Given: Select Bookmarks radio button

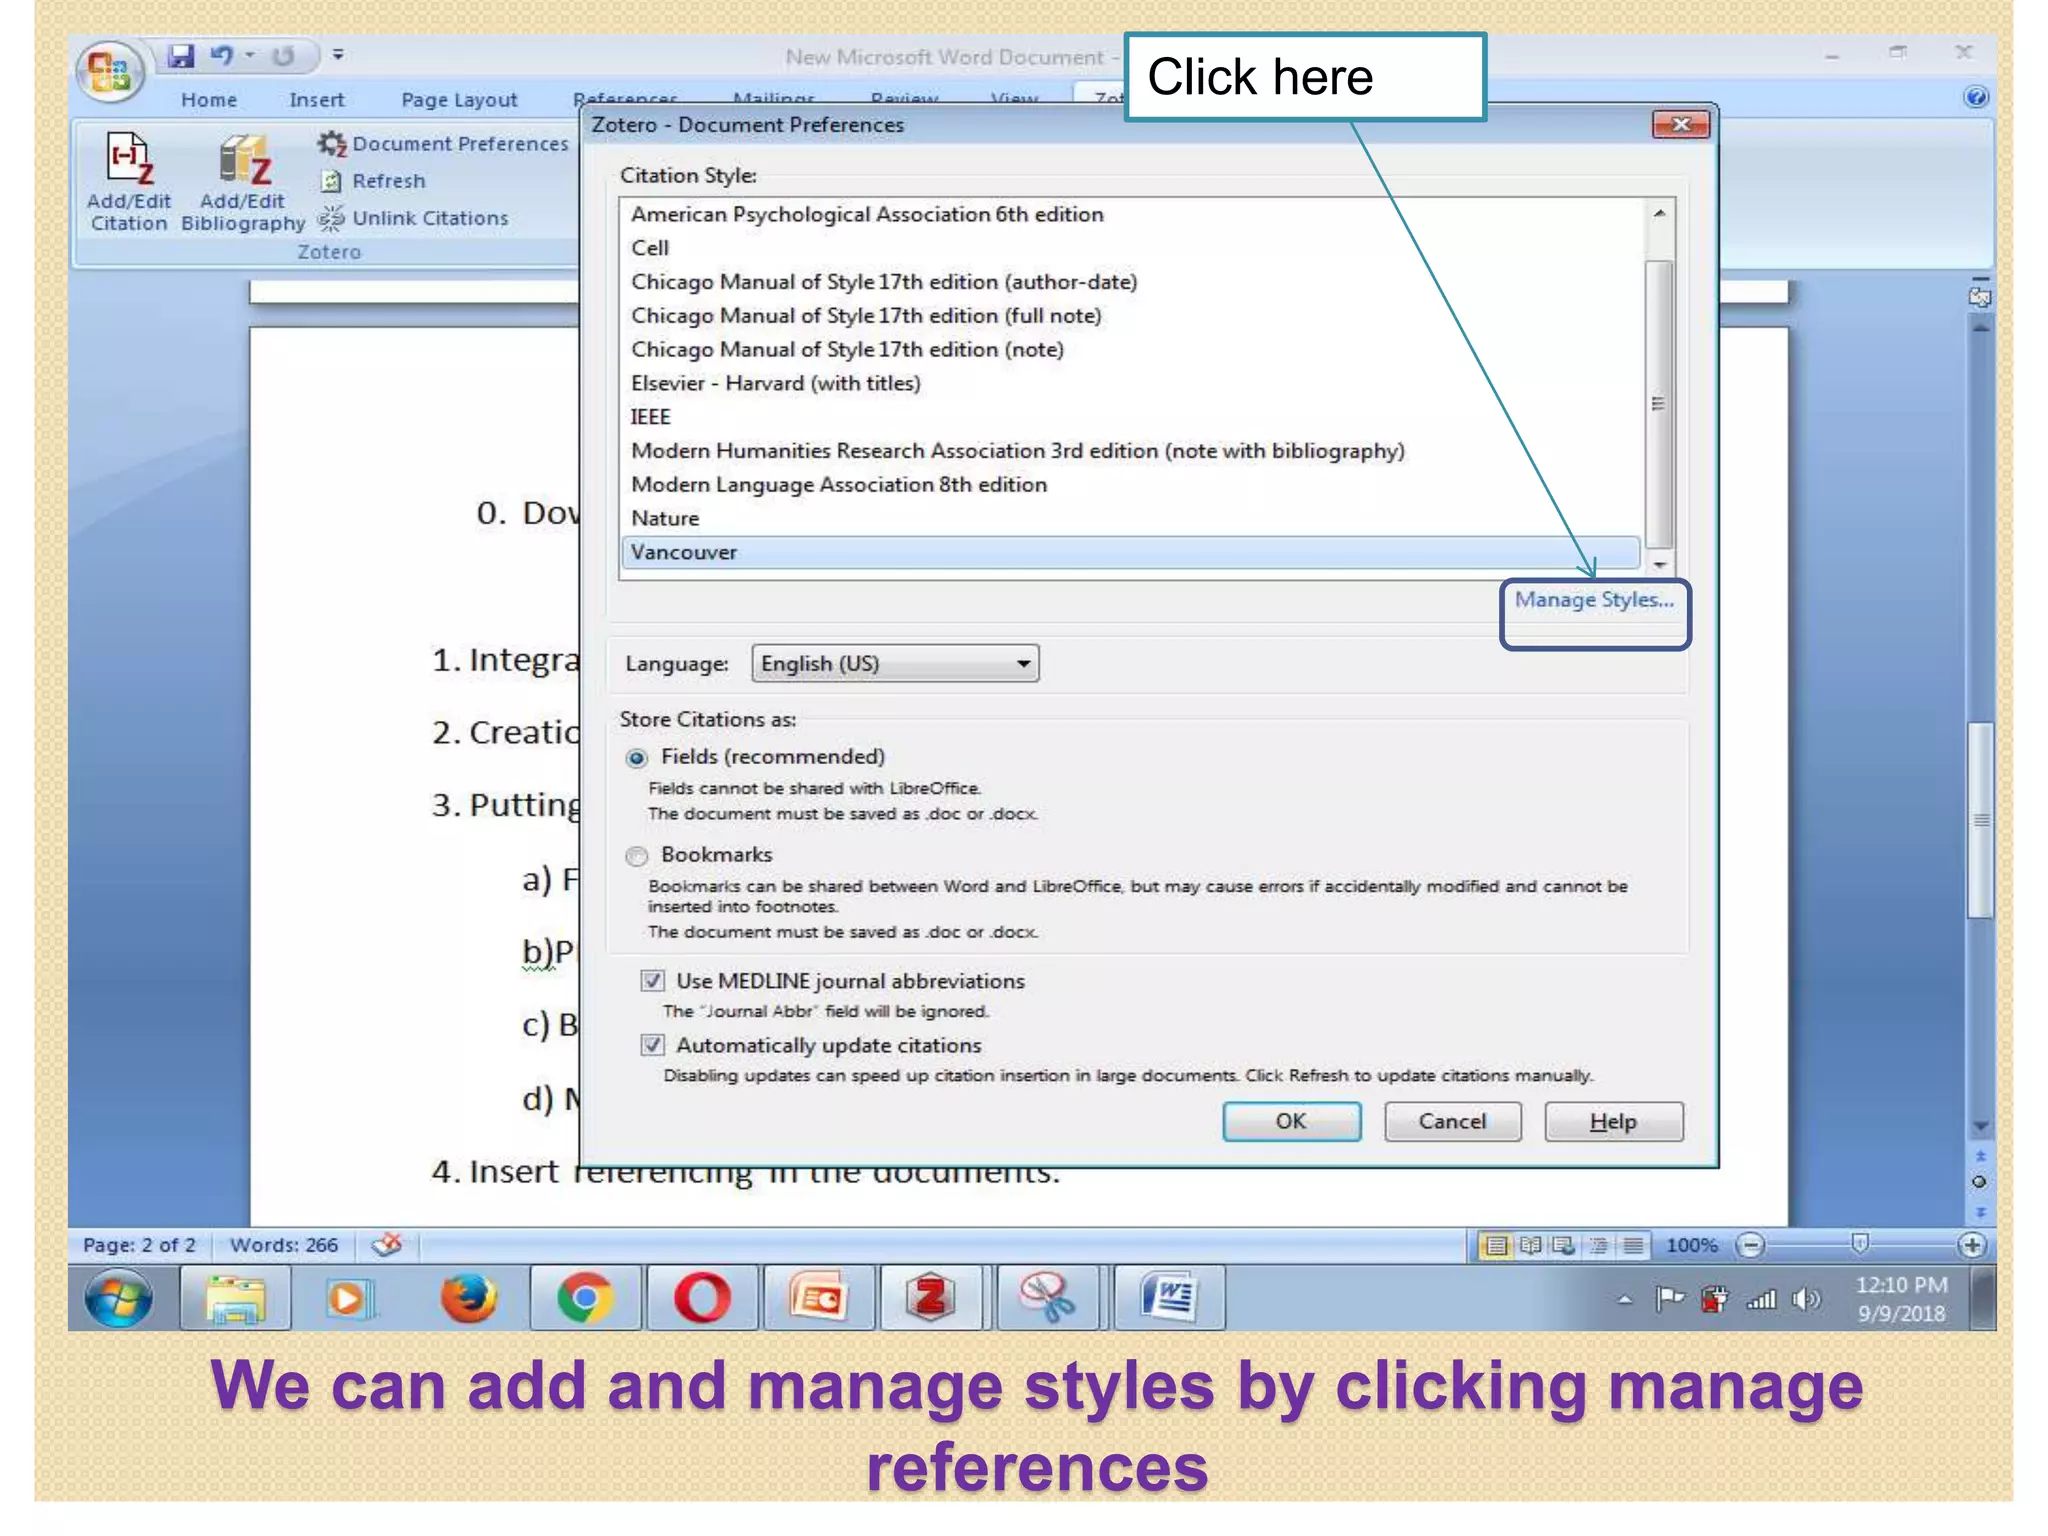Looking at the screenshot, I should pyautogui.click(x=636, y=856).
